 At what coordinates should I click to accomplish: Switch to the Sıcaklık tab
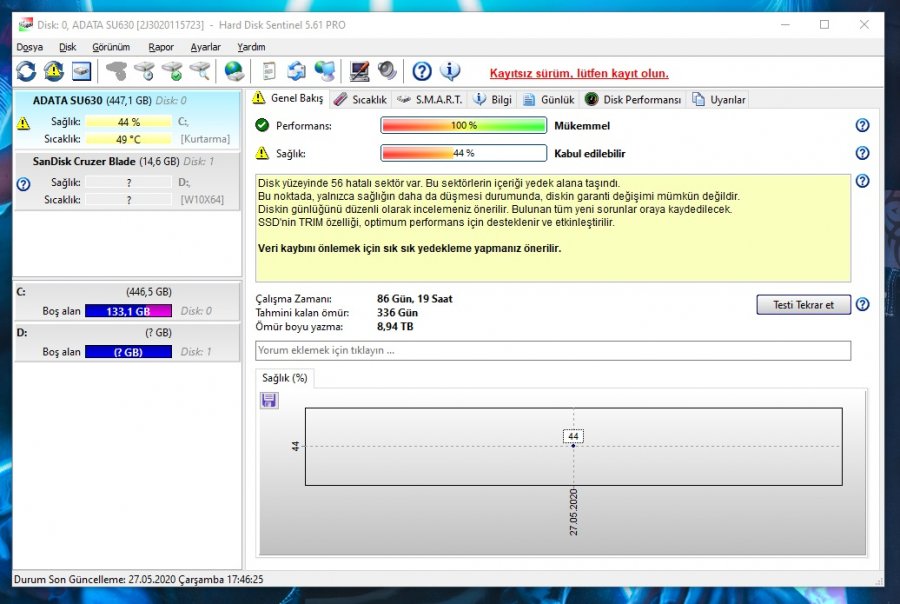click(360, 99)
